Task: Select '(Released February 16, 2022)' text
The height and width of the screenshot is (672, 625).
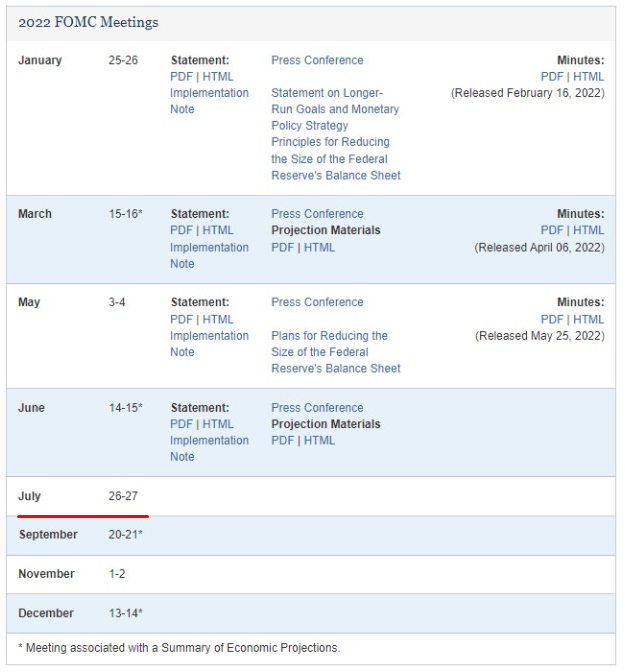Action: click(528, 93)
